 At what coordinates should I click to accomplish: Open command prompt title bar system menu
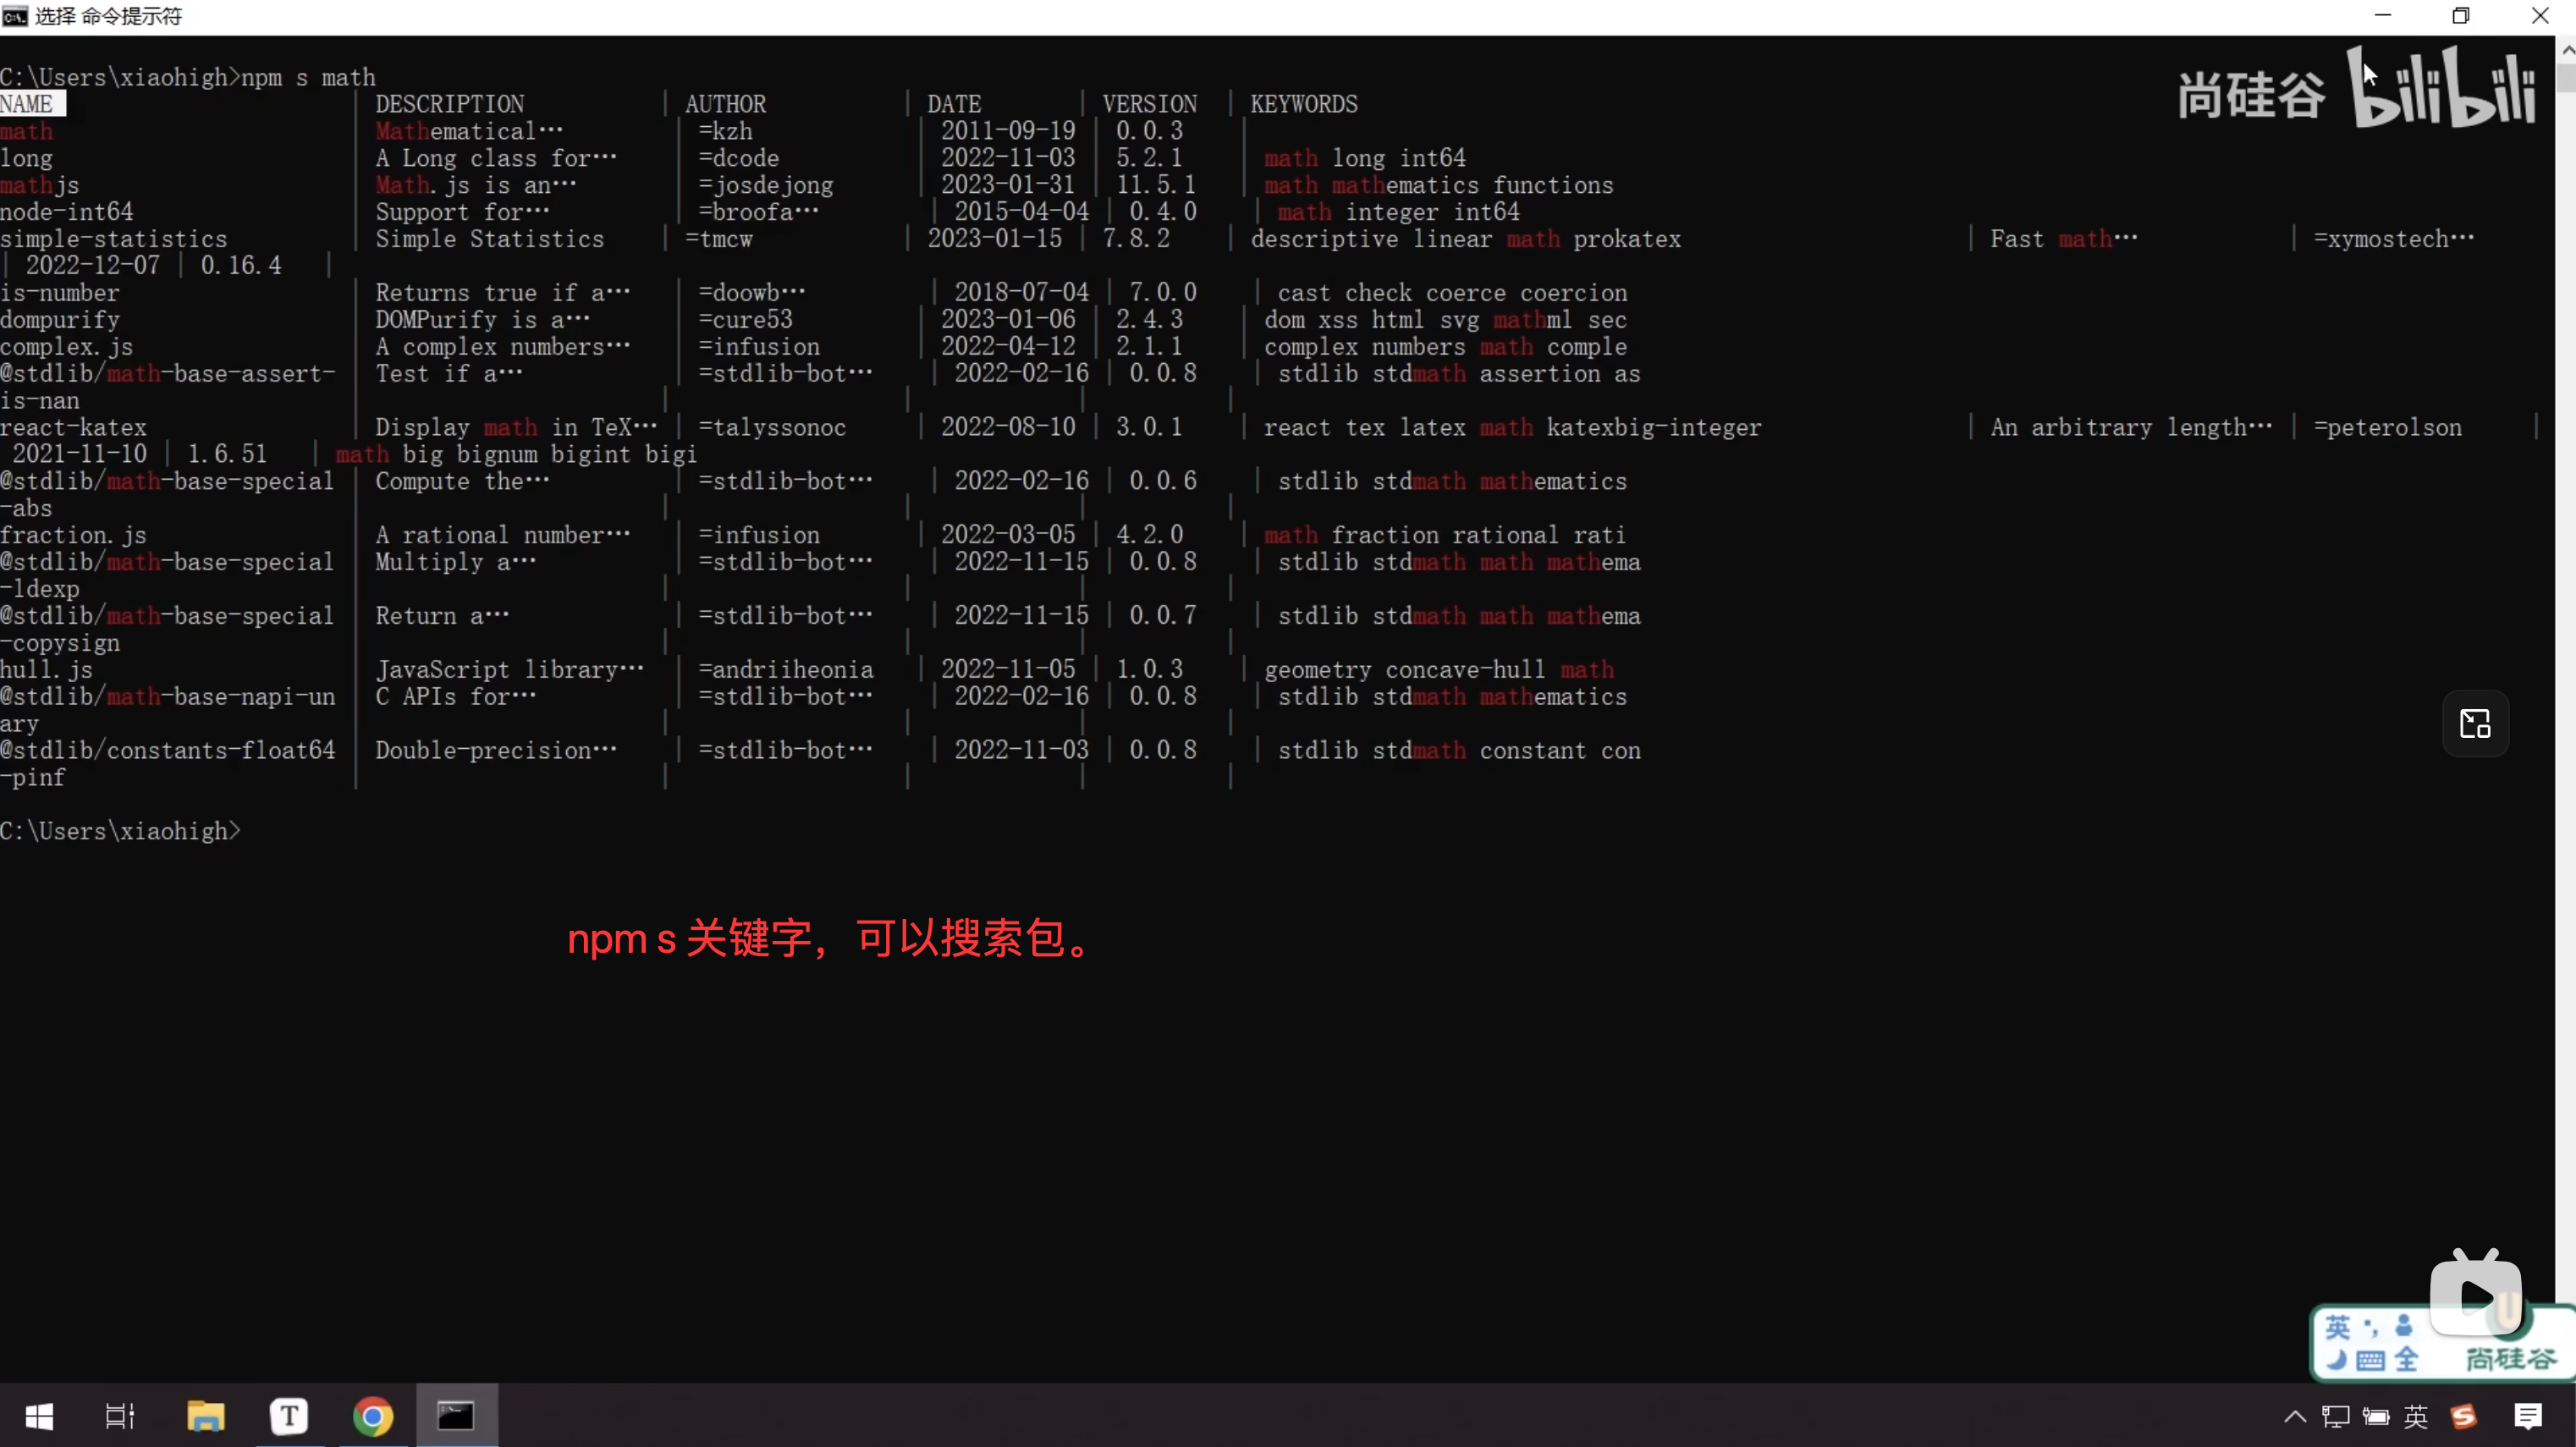(x=14, y=16)
